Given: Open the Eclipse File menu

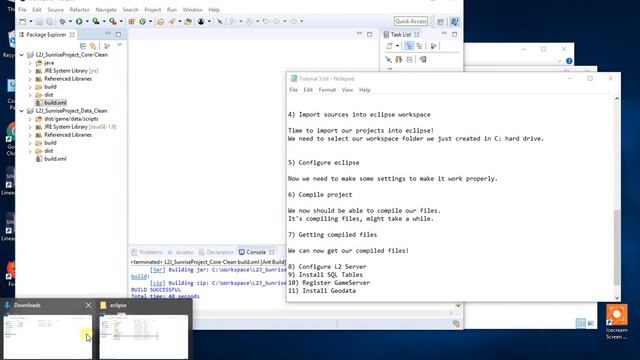Looking at the screenshot, I should point(22,9).
